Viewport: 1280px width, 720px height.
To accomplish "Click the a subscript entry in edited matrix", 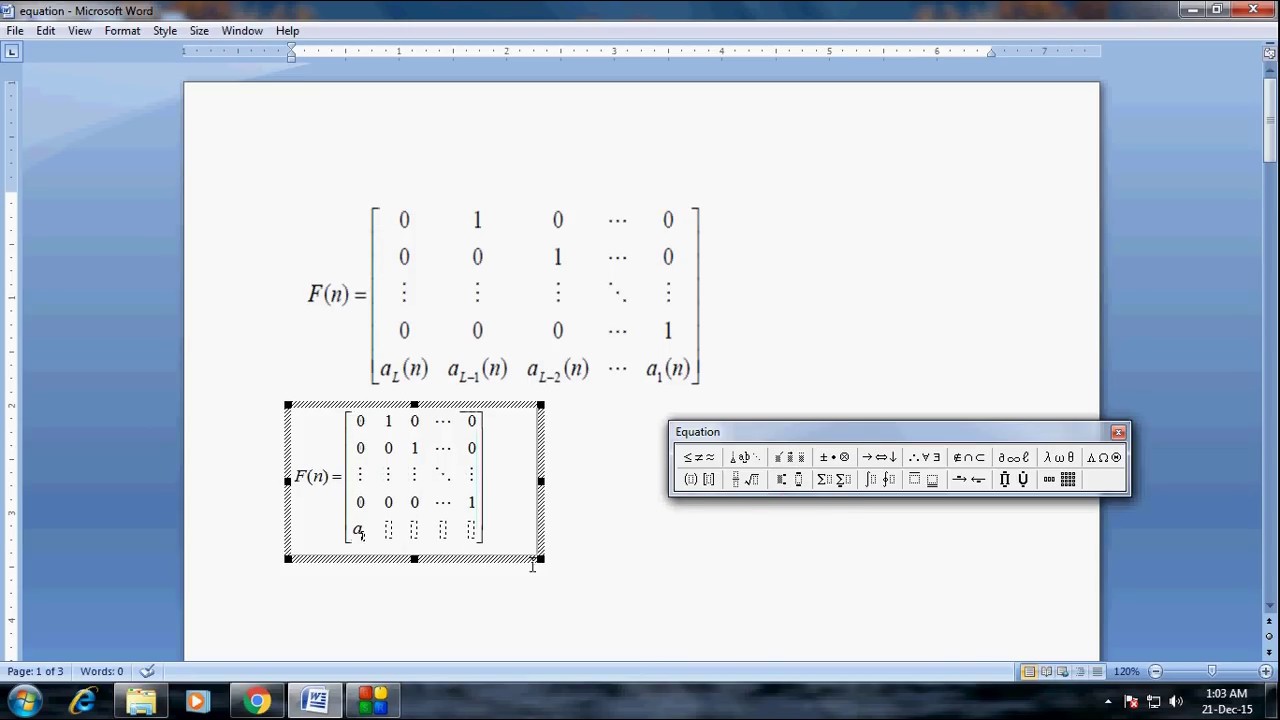I will [359, 531].
